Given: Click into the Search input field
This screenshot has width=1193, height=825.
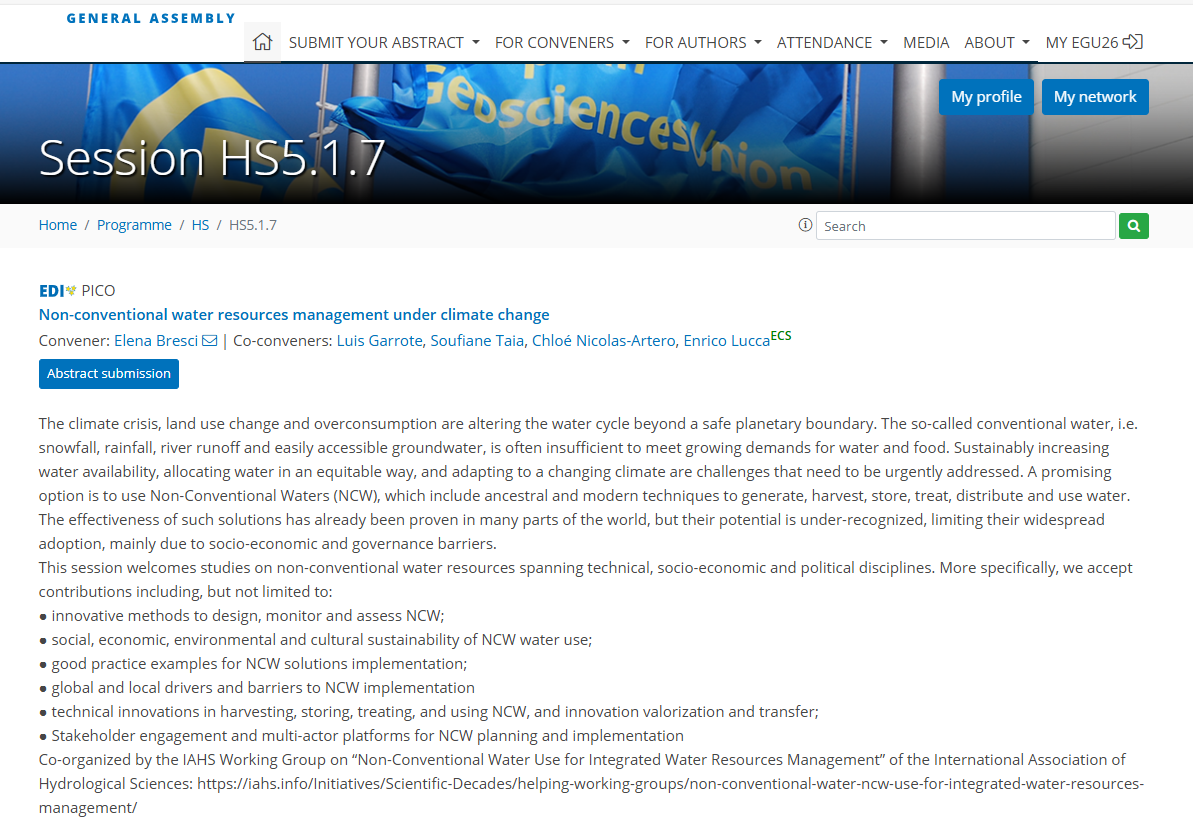Looking at the screenshot, I should [965, 226].
